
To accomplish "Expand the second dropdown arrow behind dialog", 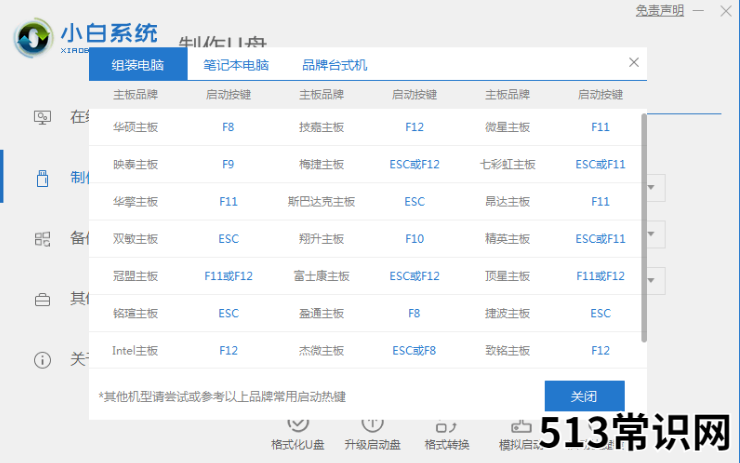I will [651, 234].
